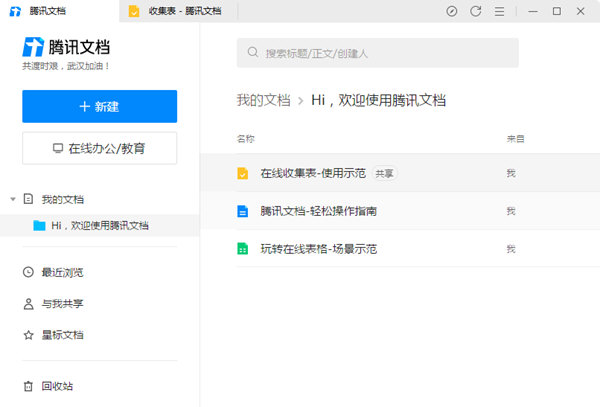The image size is (600, 407).
Task: Click the 在线办公/教育 button
Action: click(99, 148)
